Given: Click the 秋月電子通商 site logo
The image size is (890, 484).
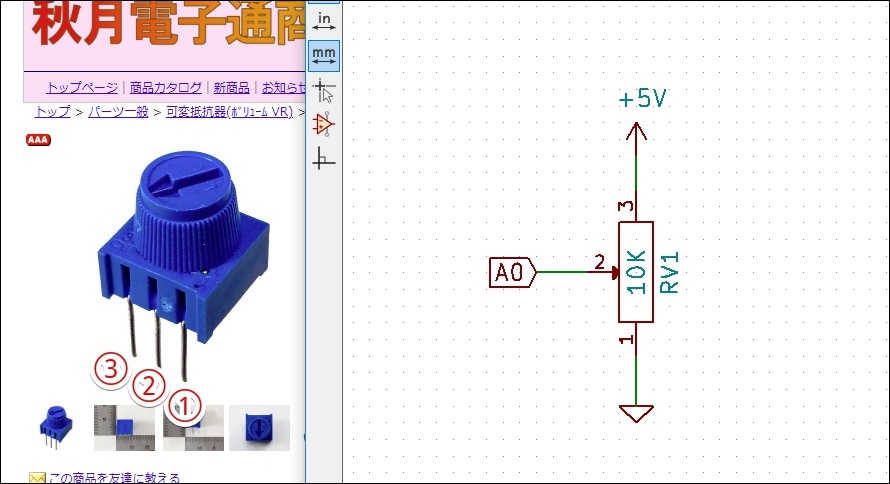Looking at the screenshot, I should point(167,24).
